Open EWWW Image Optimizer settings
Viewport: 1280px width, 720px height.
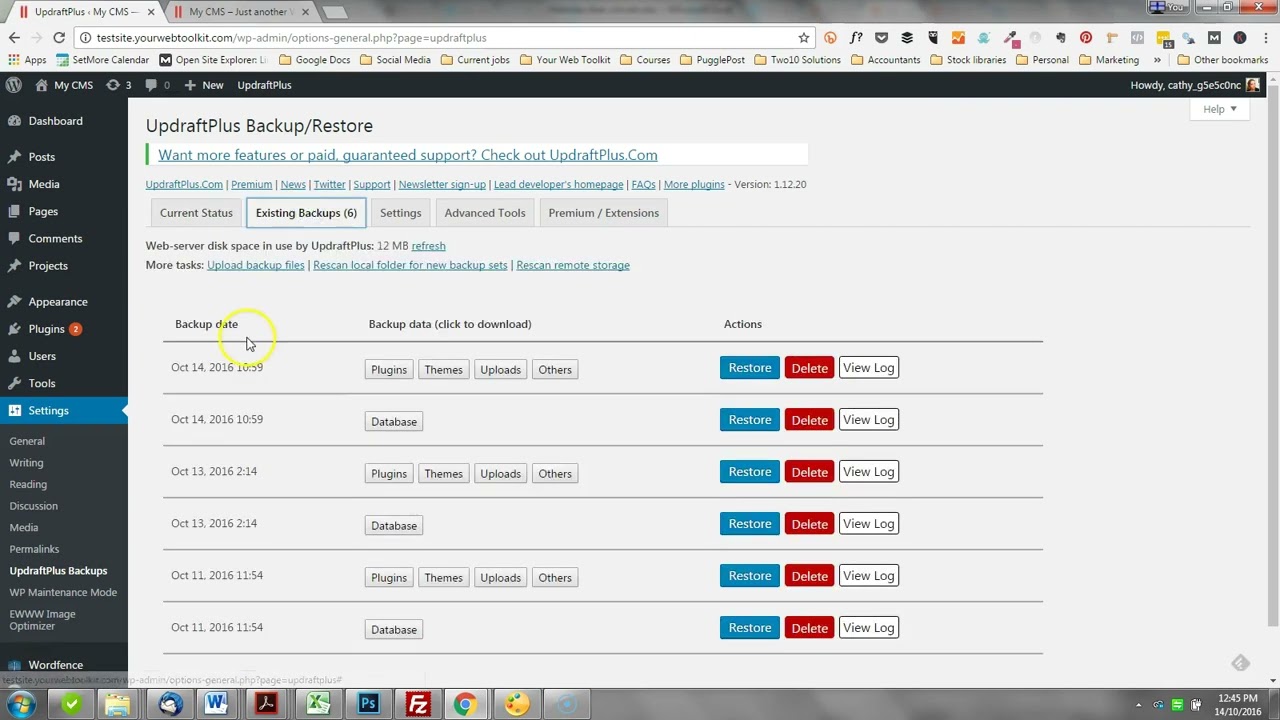(42, 620)
